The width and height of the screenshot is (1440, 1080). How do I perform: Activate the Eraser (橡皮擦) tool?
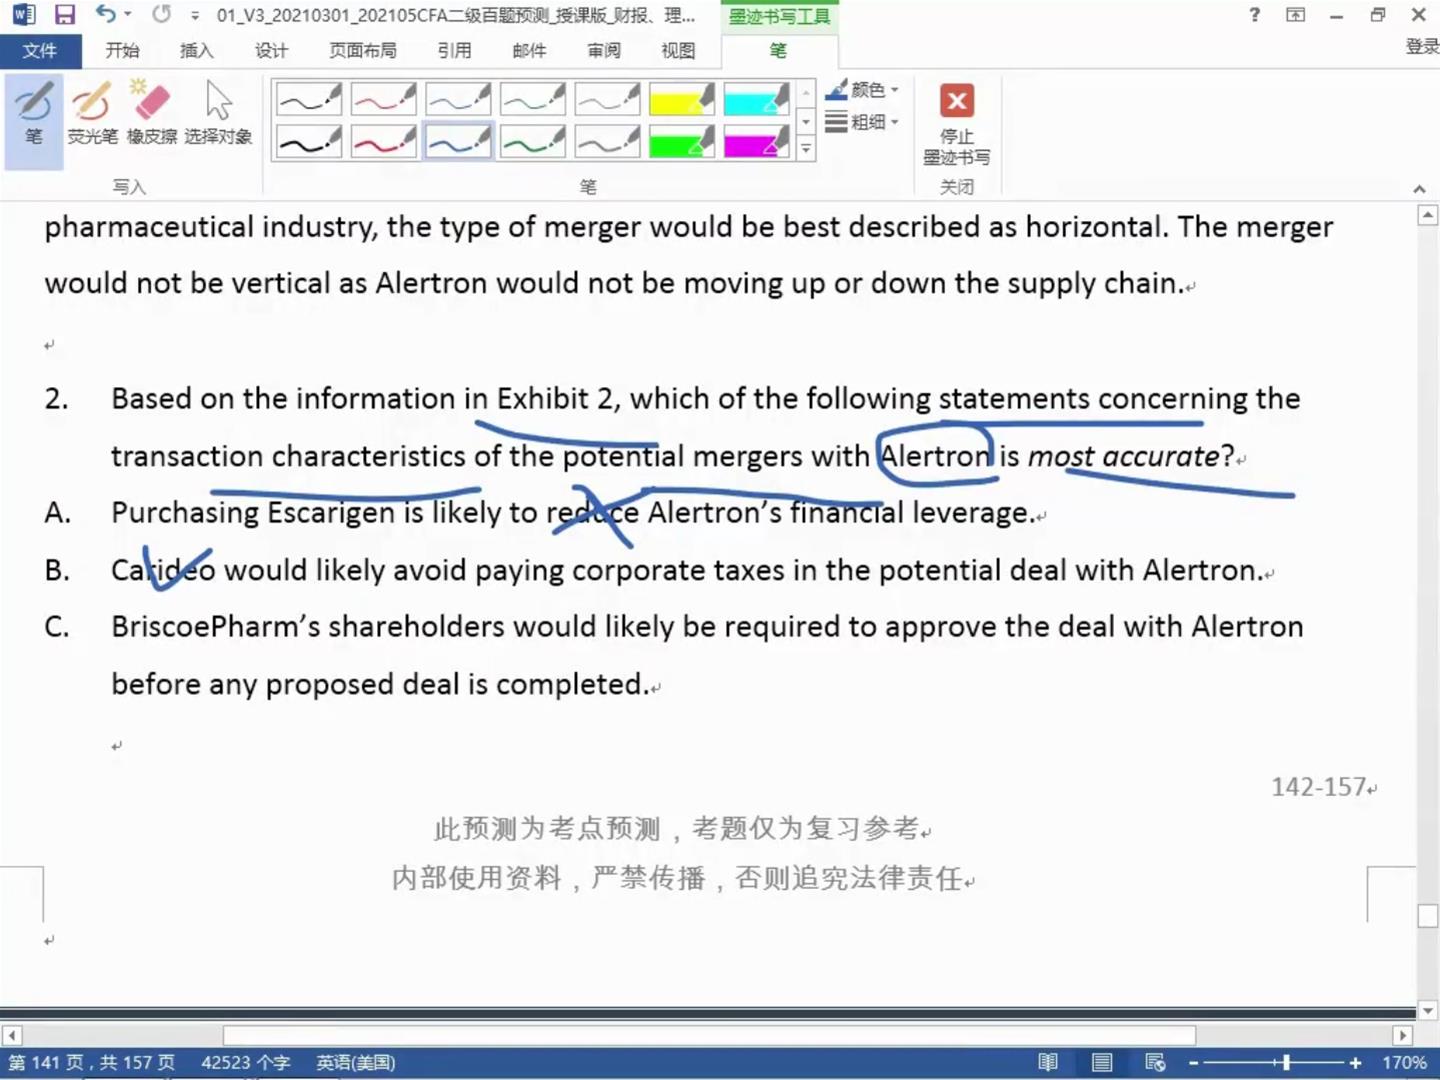[152, 115]
